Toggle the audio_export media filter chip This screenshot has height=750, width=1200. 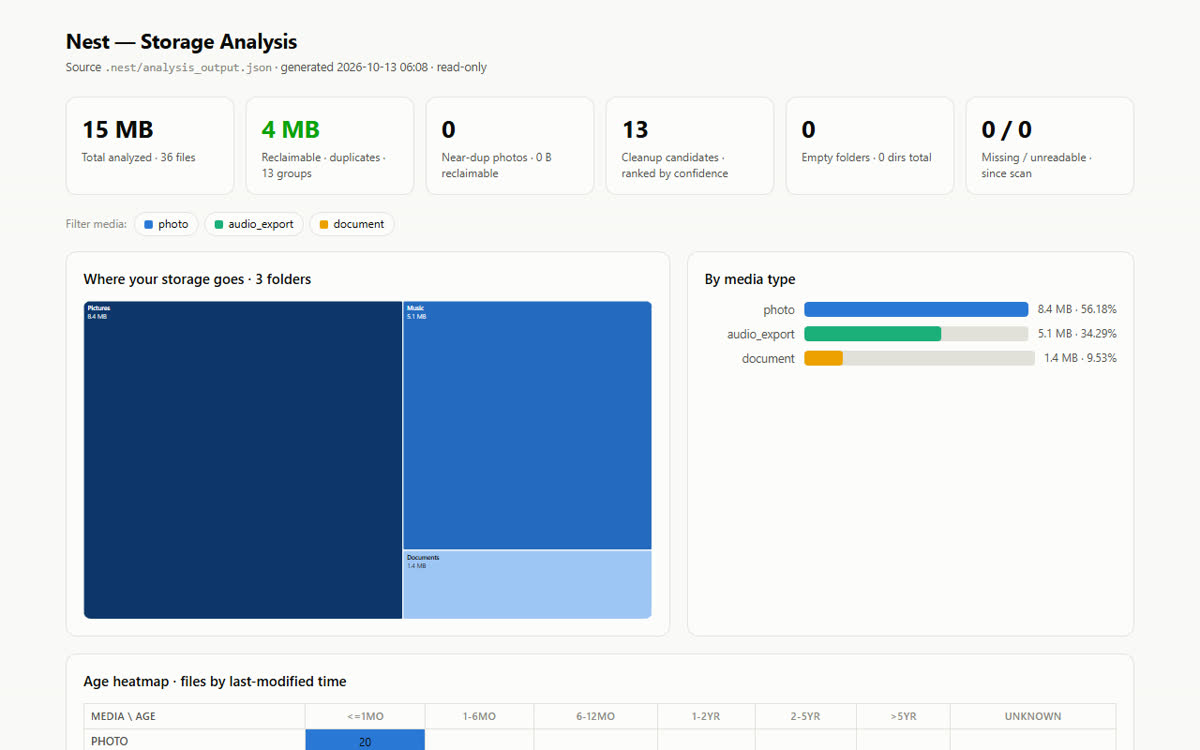(x=254, y=224)
